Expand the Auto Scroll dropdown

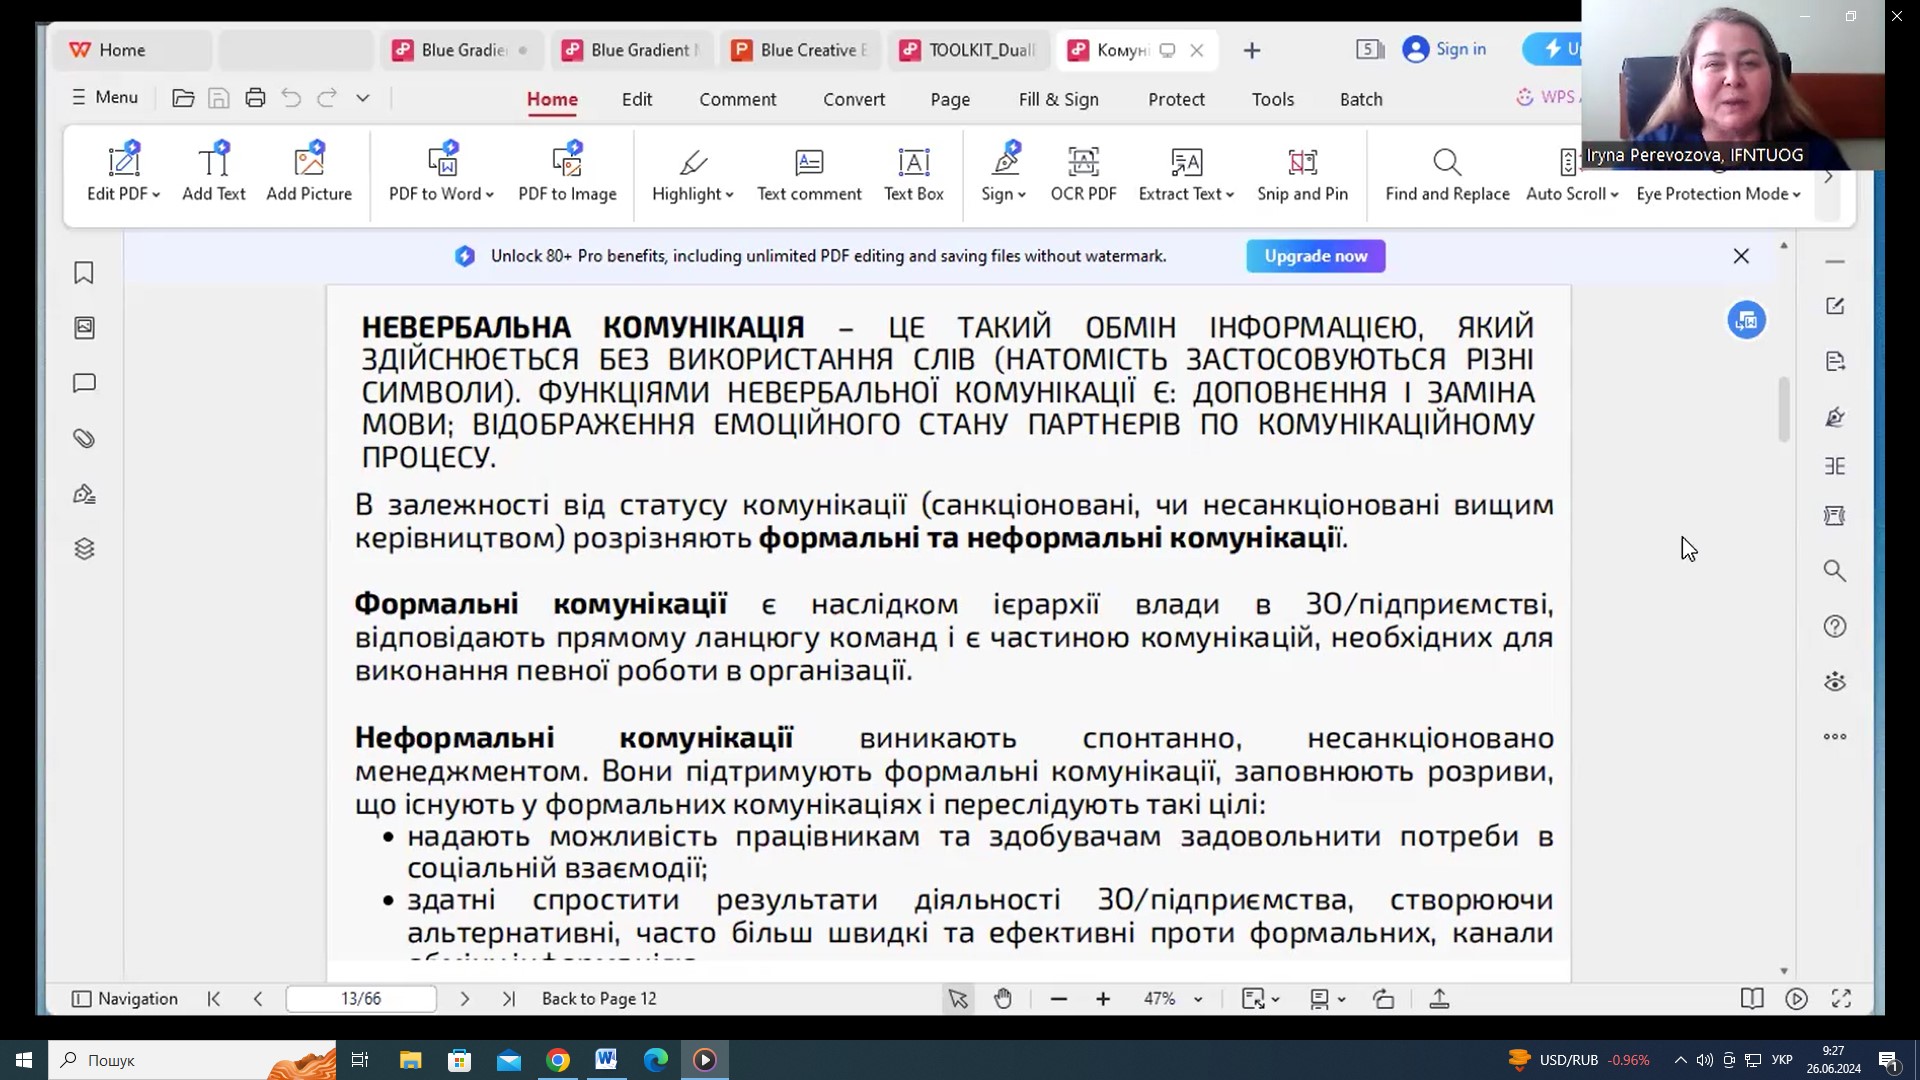tap(1614, 194)
